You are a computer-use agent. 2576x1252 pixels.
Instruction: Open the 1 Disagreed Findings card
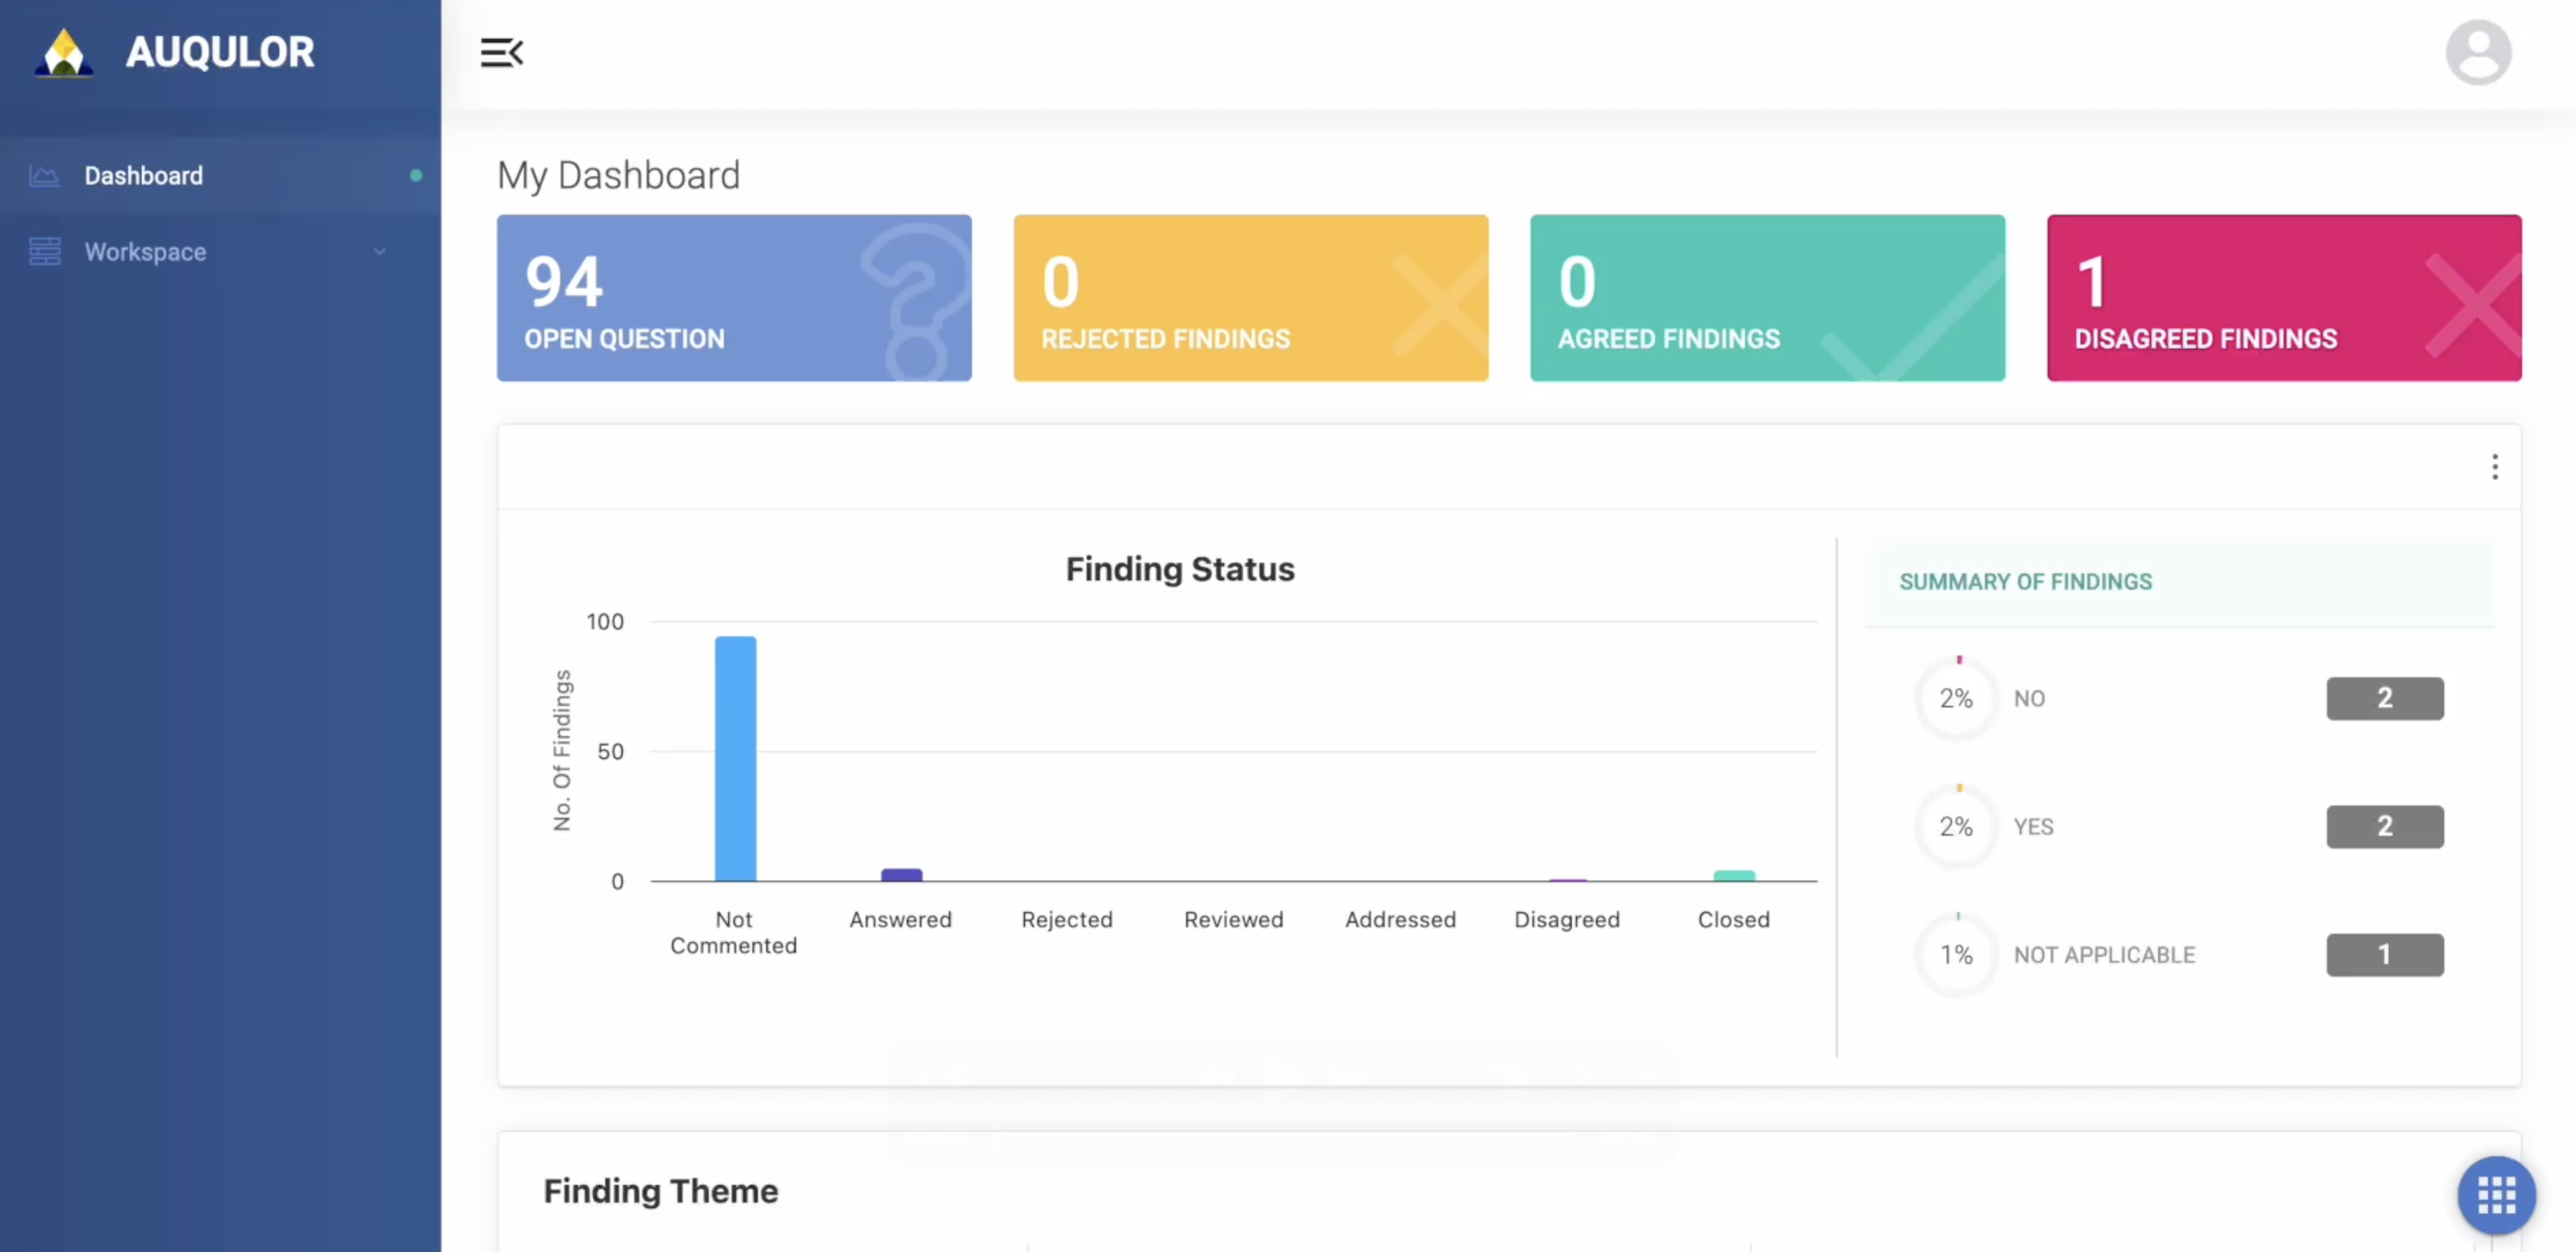tap(2284, 298)
